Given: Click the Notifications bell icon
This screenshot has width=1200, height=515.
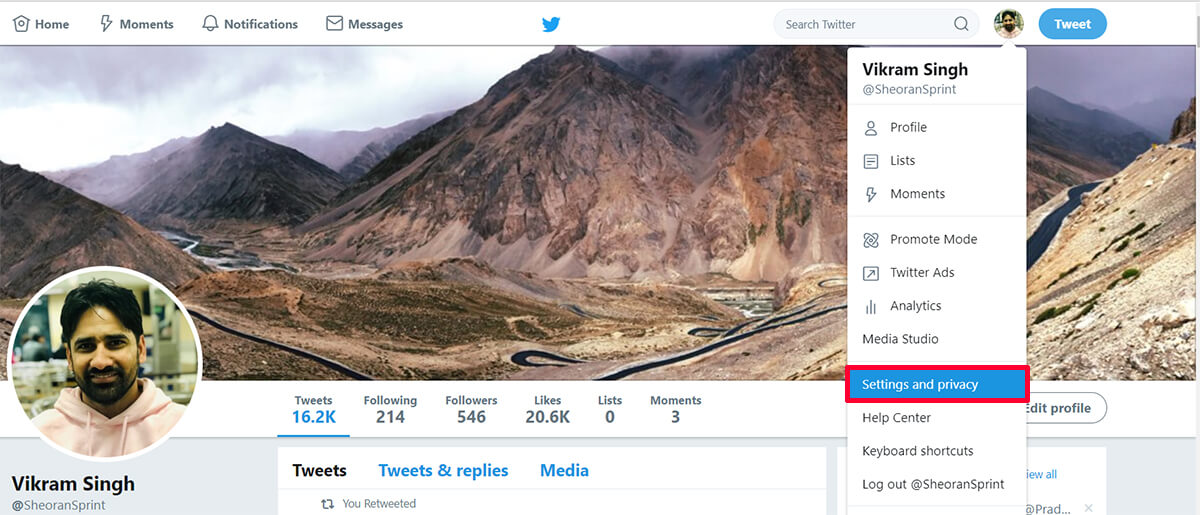Looking at the screenshot, I should tap(210, 23).
